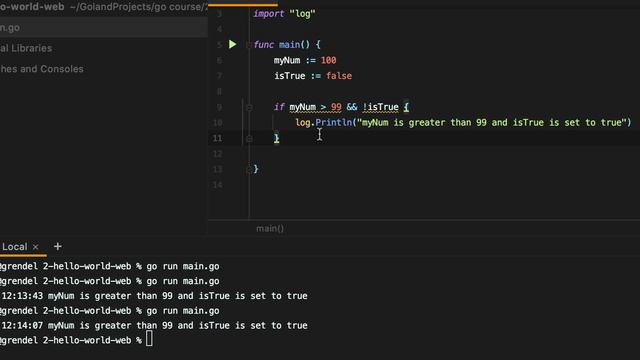Run main function with green gutter arrow

pyautogui.click(x=232, y=44)
